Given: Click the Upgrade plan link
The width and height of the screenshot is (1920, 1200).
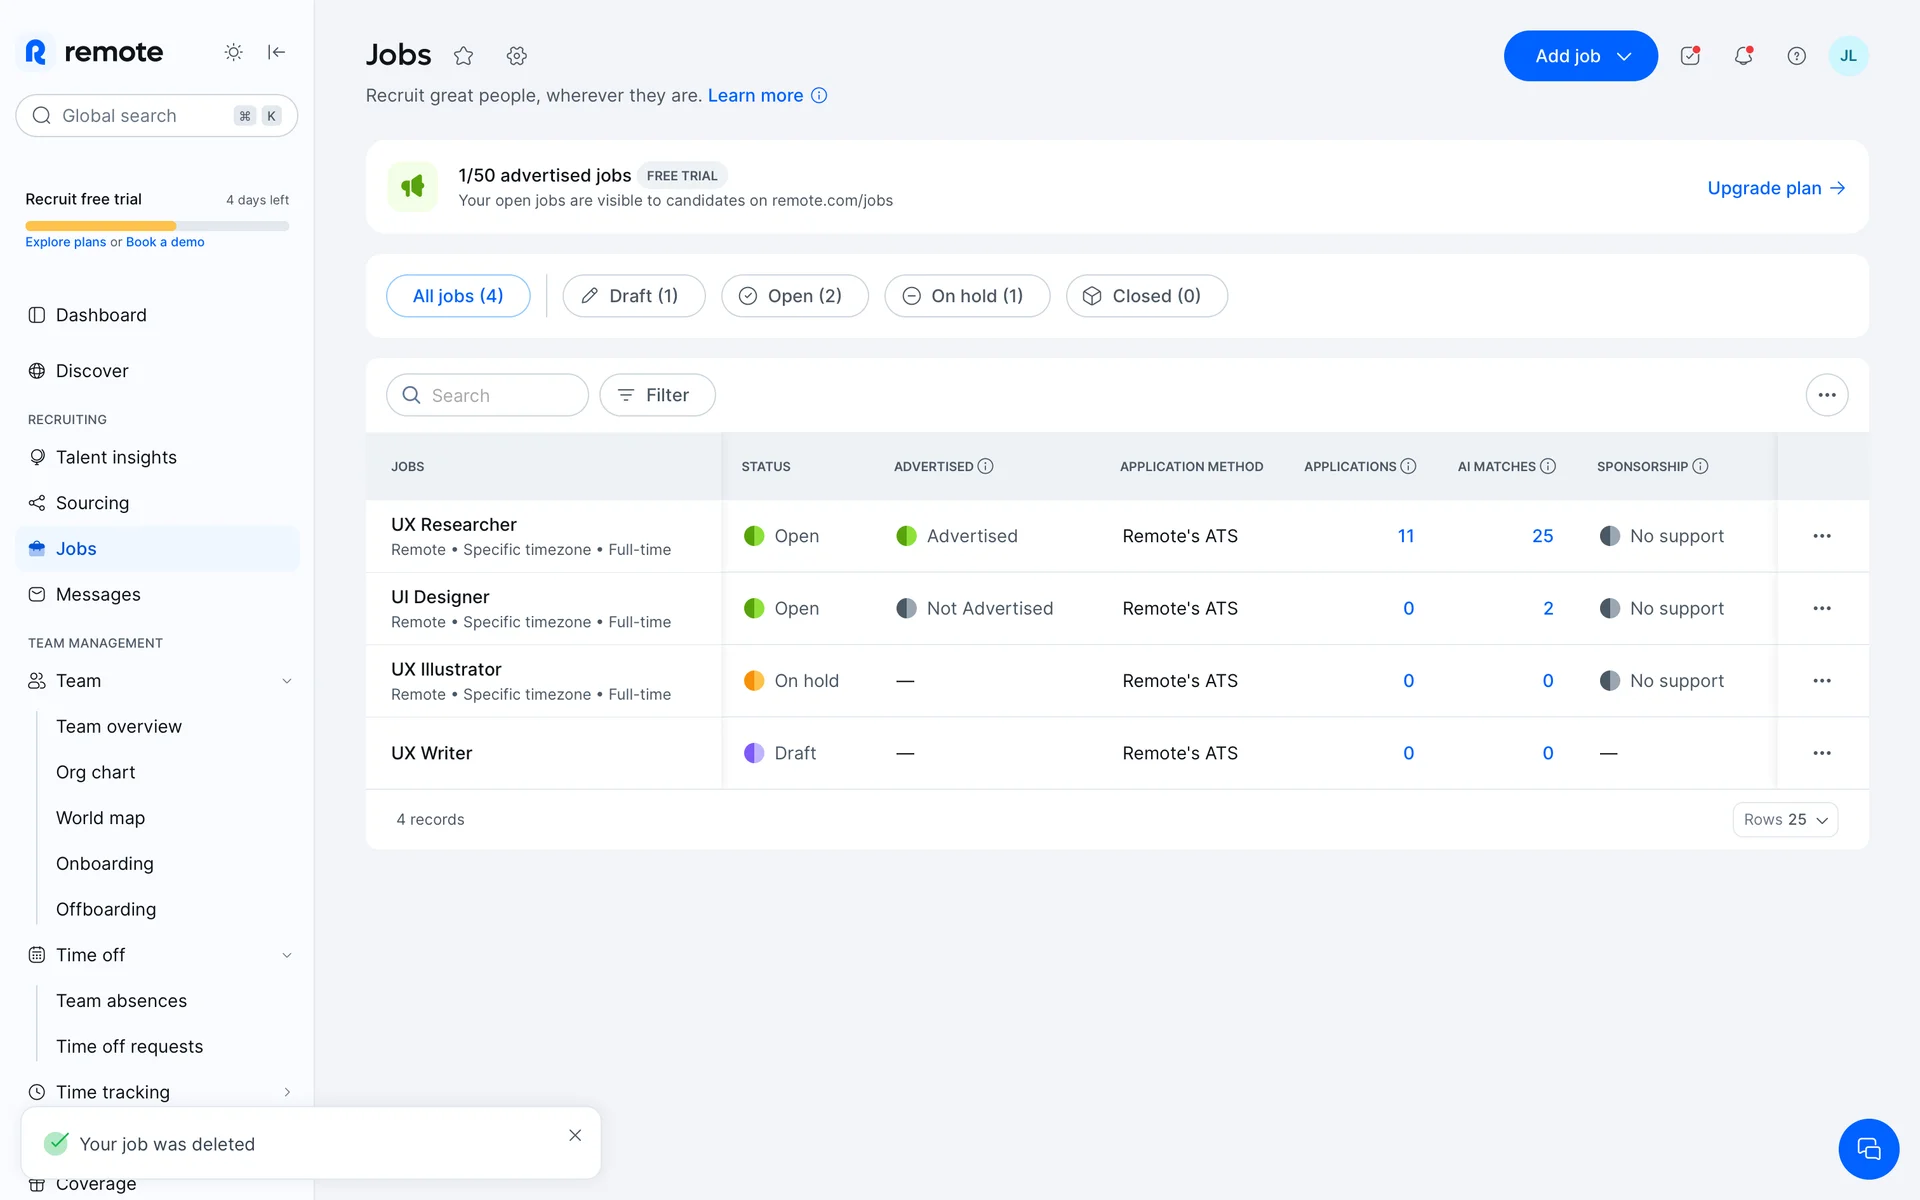Looking at the screenshot, I should tap(1775, 188).
